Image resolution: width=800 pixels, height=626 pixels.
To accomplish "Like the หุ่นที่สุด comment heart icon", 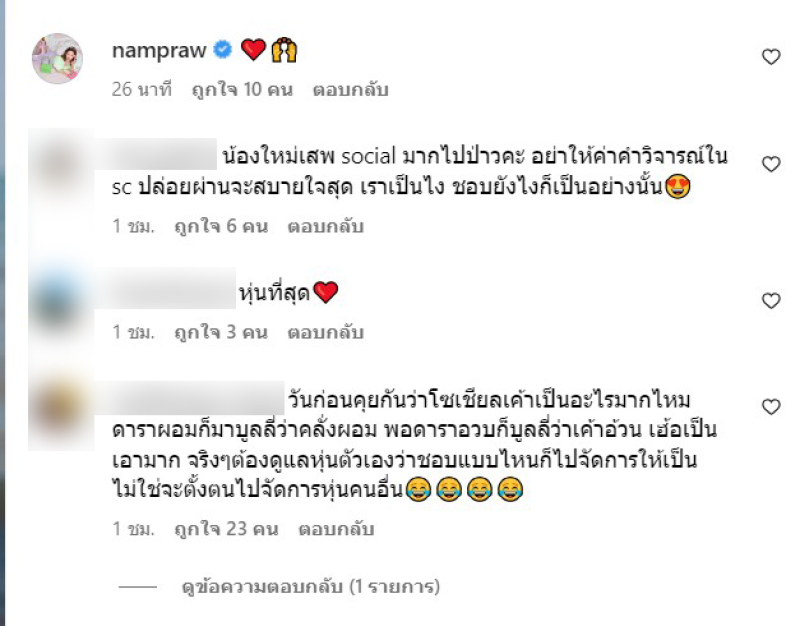I will click(771, 301).
